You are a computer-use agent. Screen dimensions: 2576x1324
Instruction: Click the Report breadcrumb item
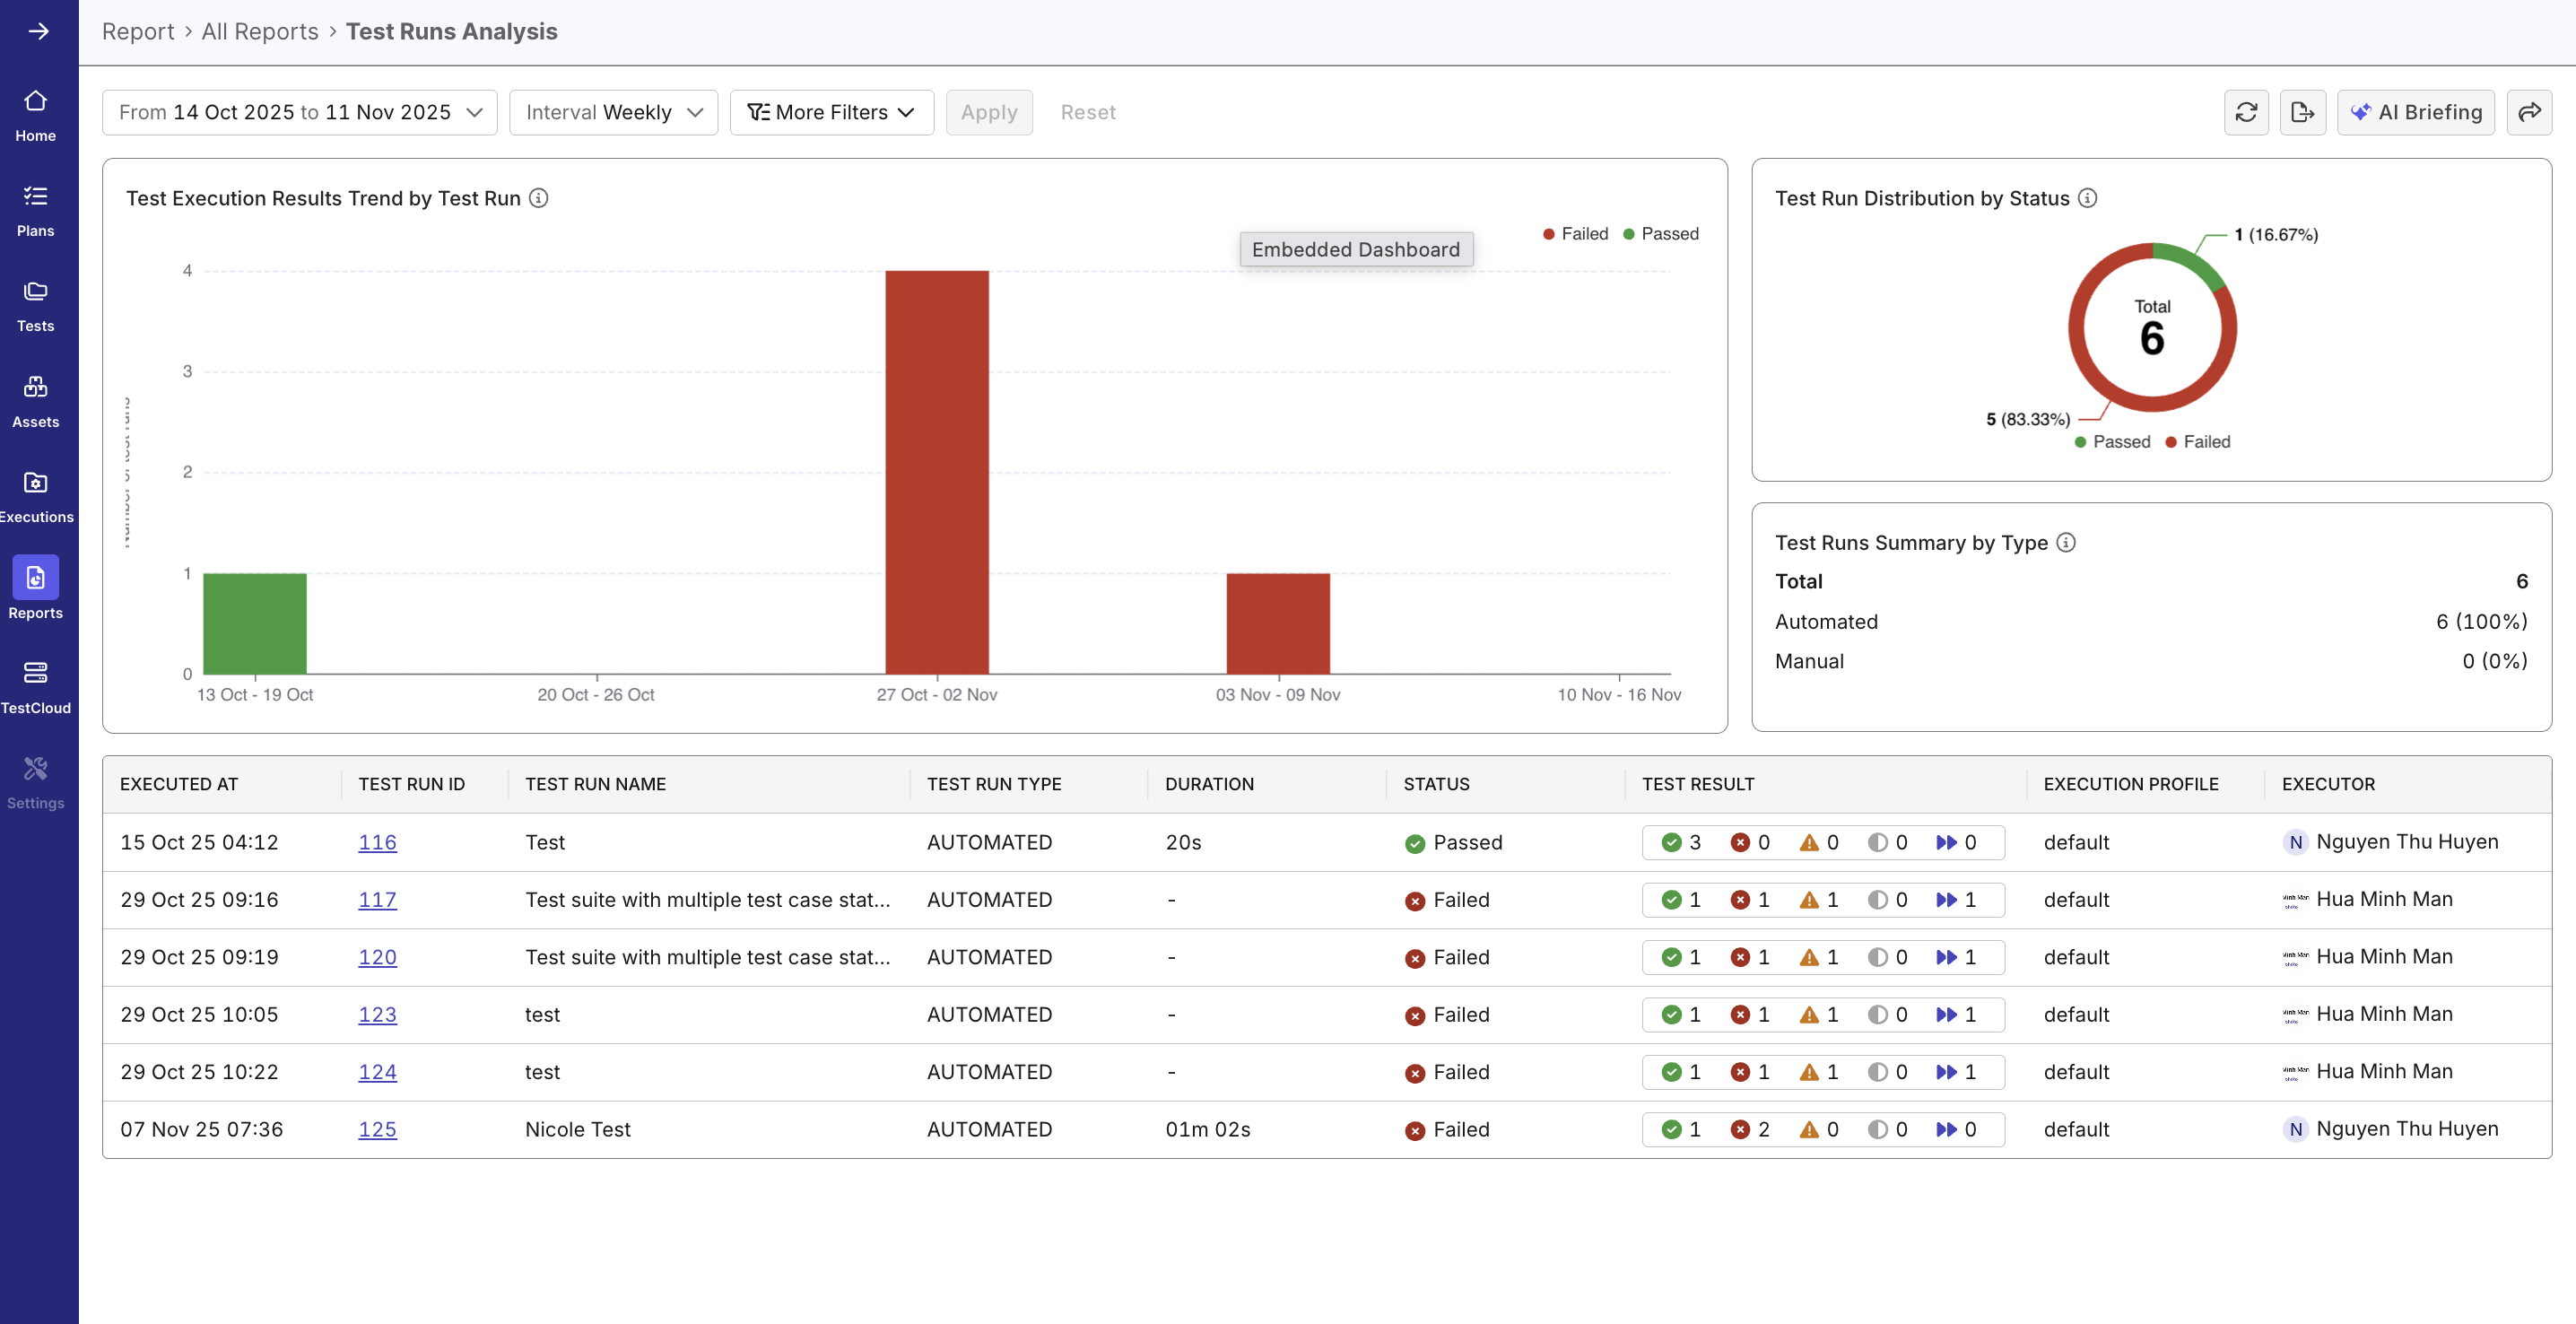click(138, 31)
